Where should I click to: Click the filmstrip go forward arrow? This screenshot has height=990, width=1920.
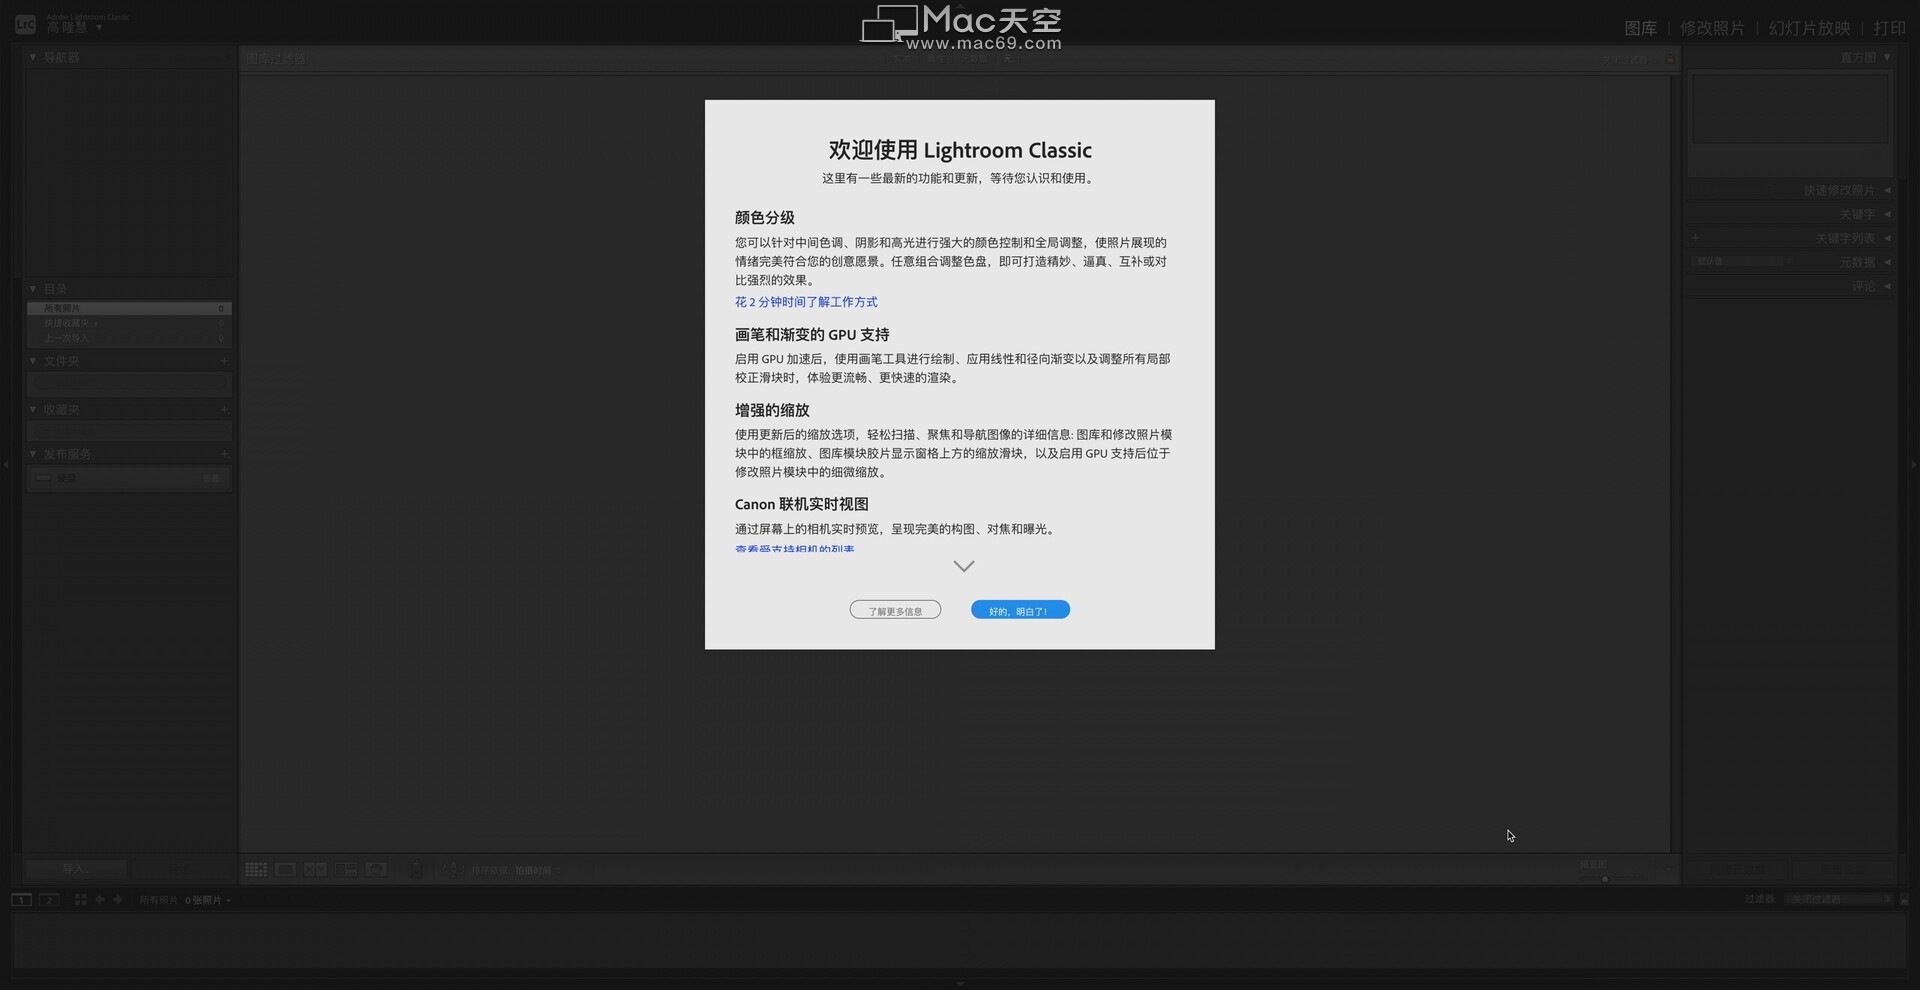(x=118, y=900)
